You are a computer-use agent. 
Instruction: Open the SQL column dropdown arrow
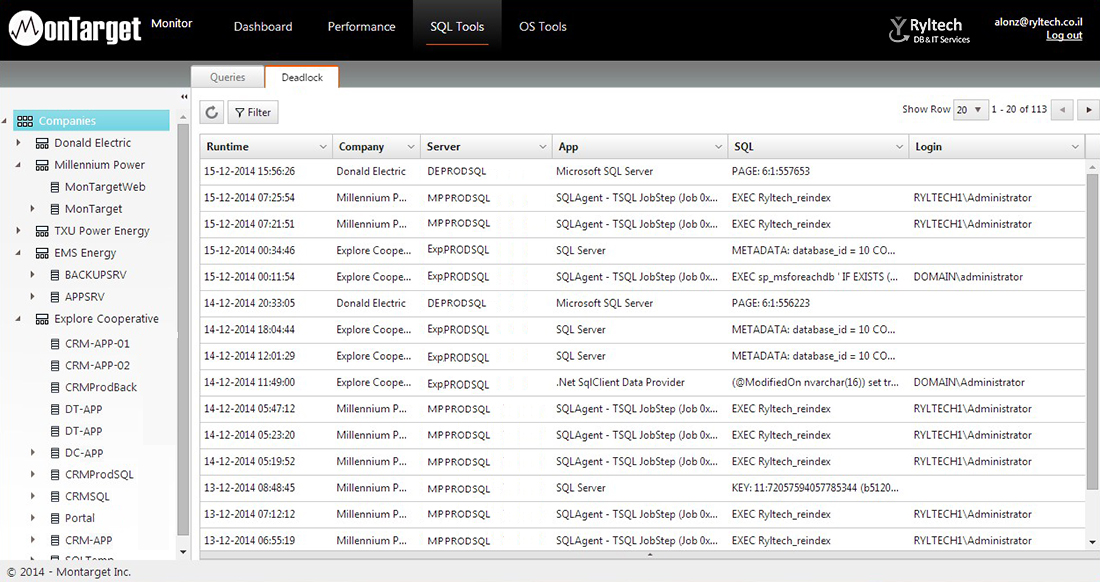click(x=899, y=147)
